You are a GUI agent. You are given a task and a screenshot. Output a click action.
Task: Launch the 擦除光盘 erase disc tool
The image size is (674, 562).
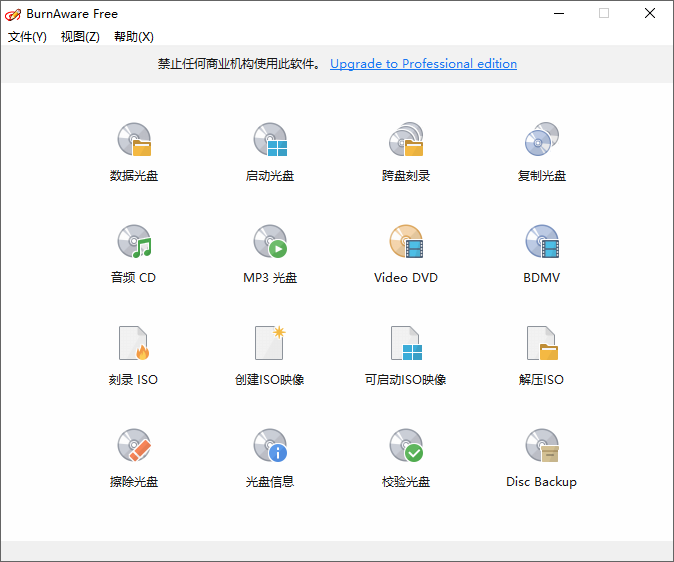pyautogui.click(x=134, y=445)
